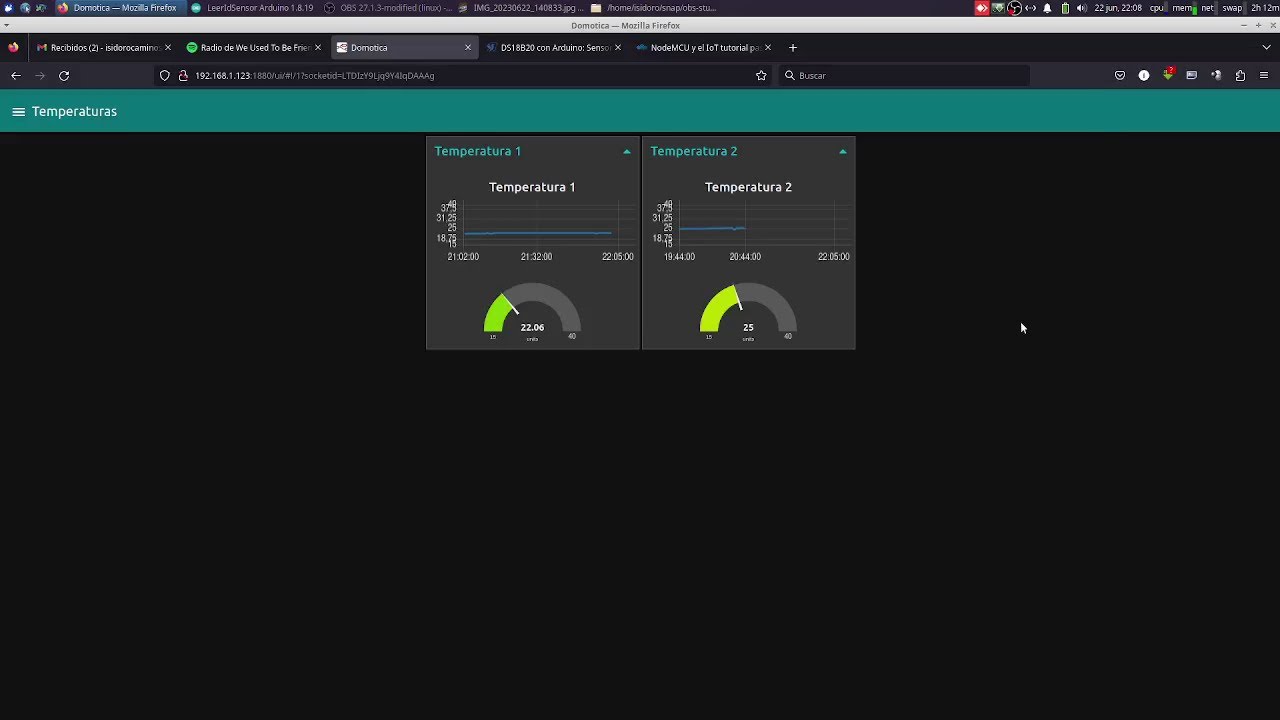Open the downloader extension with red badge

click(x=1168, y=75)
